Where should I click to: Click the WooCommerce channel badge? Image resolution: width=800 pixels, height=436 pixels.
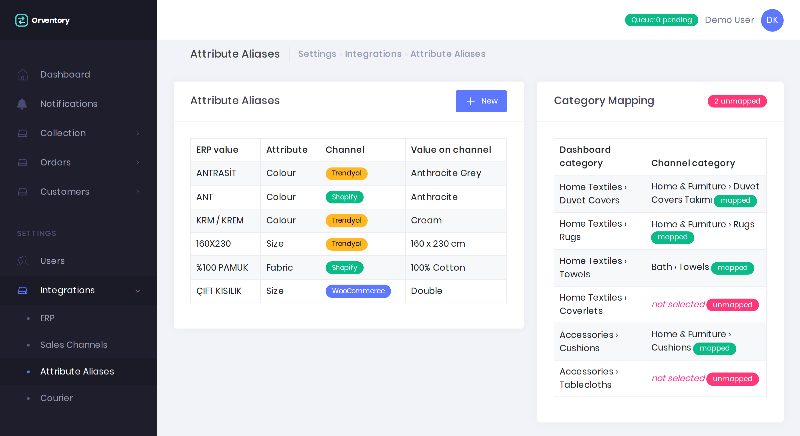tap(358, 291)
